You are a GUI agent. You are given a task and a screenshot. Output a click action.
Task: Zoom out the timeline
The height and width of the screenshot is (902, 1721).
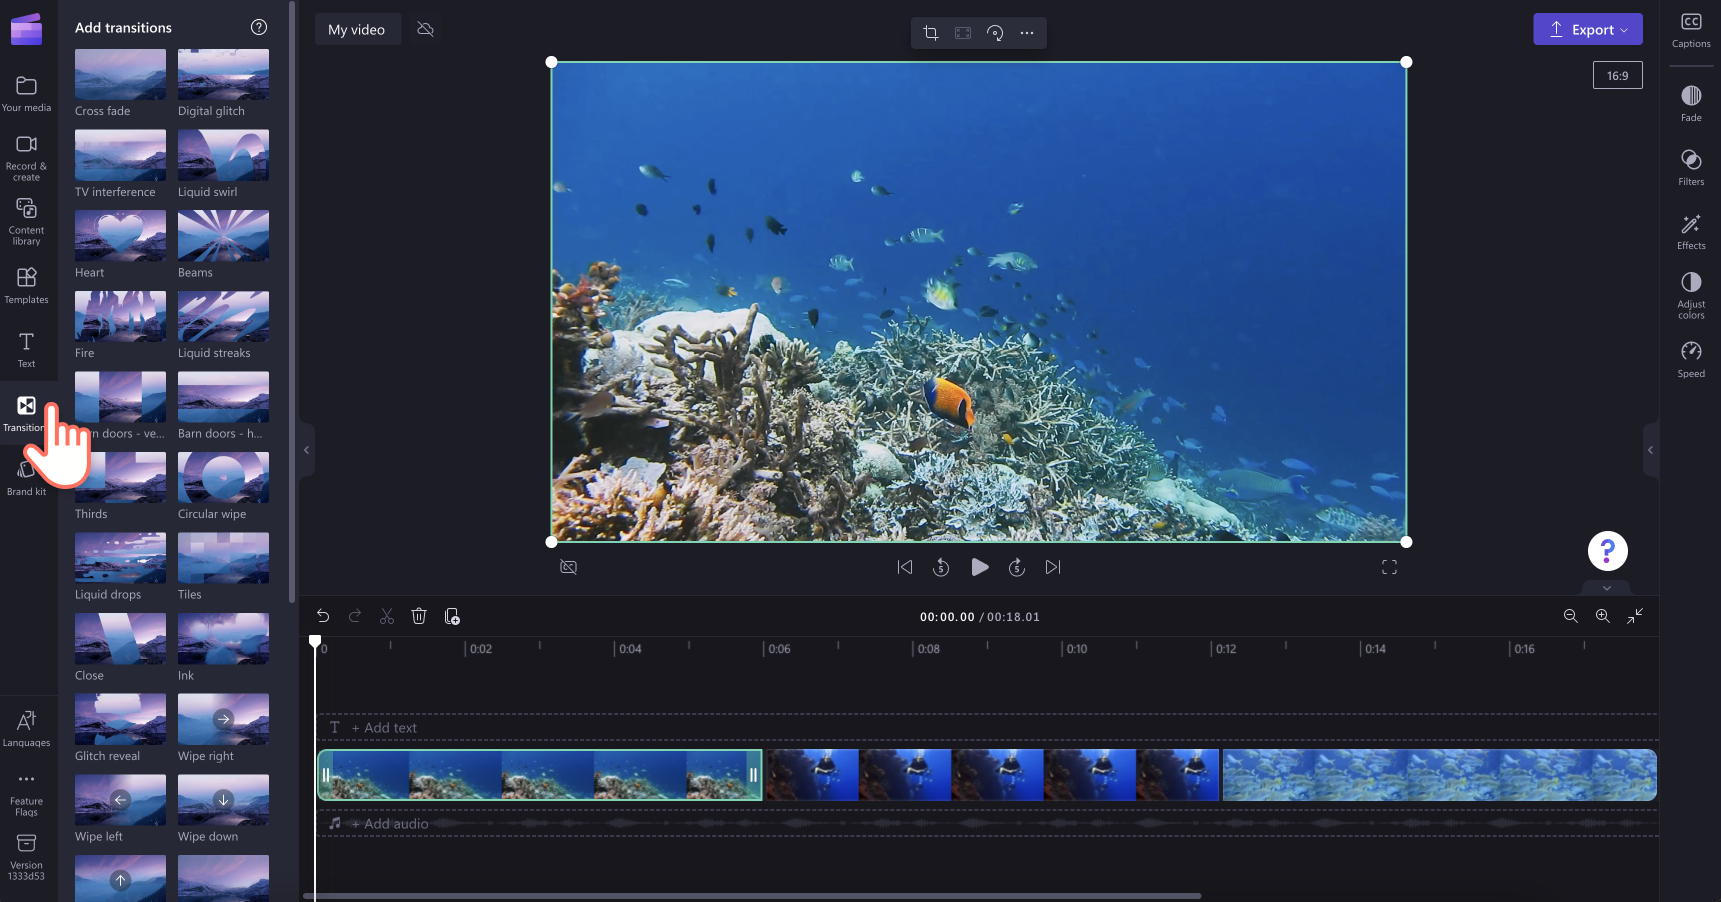1571,616
